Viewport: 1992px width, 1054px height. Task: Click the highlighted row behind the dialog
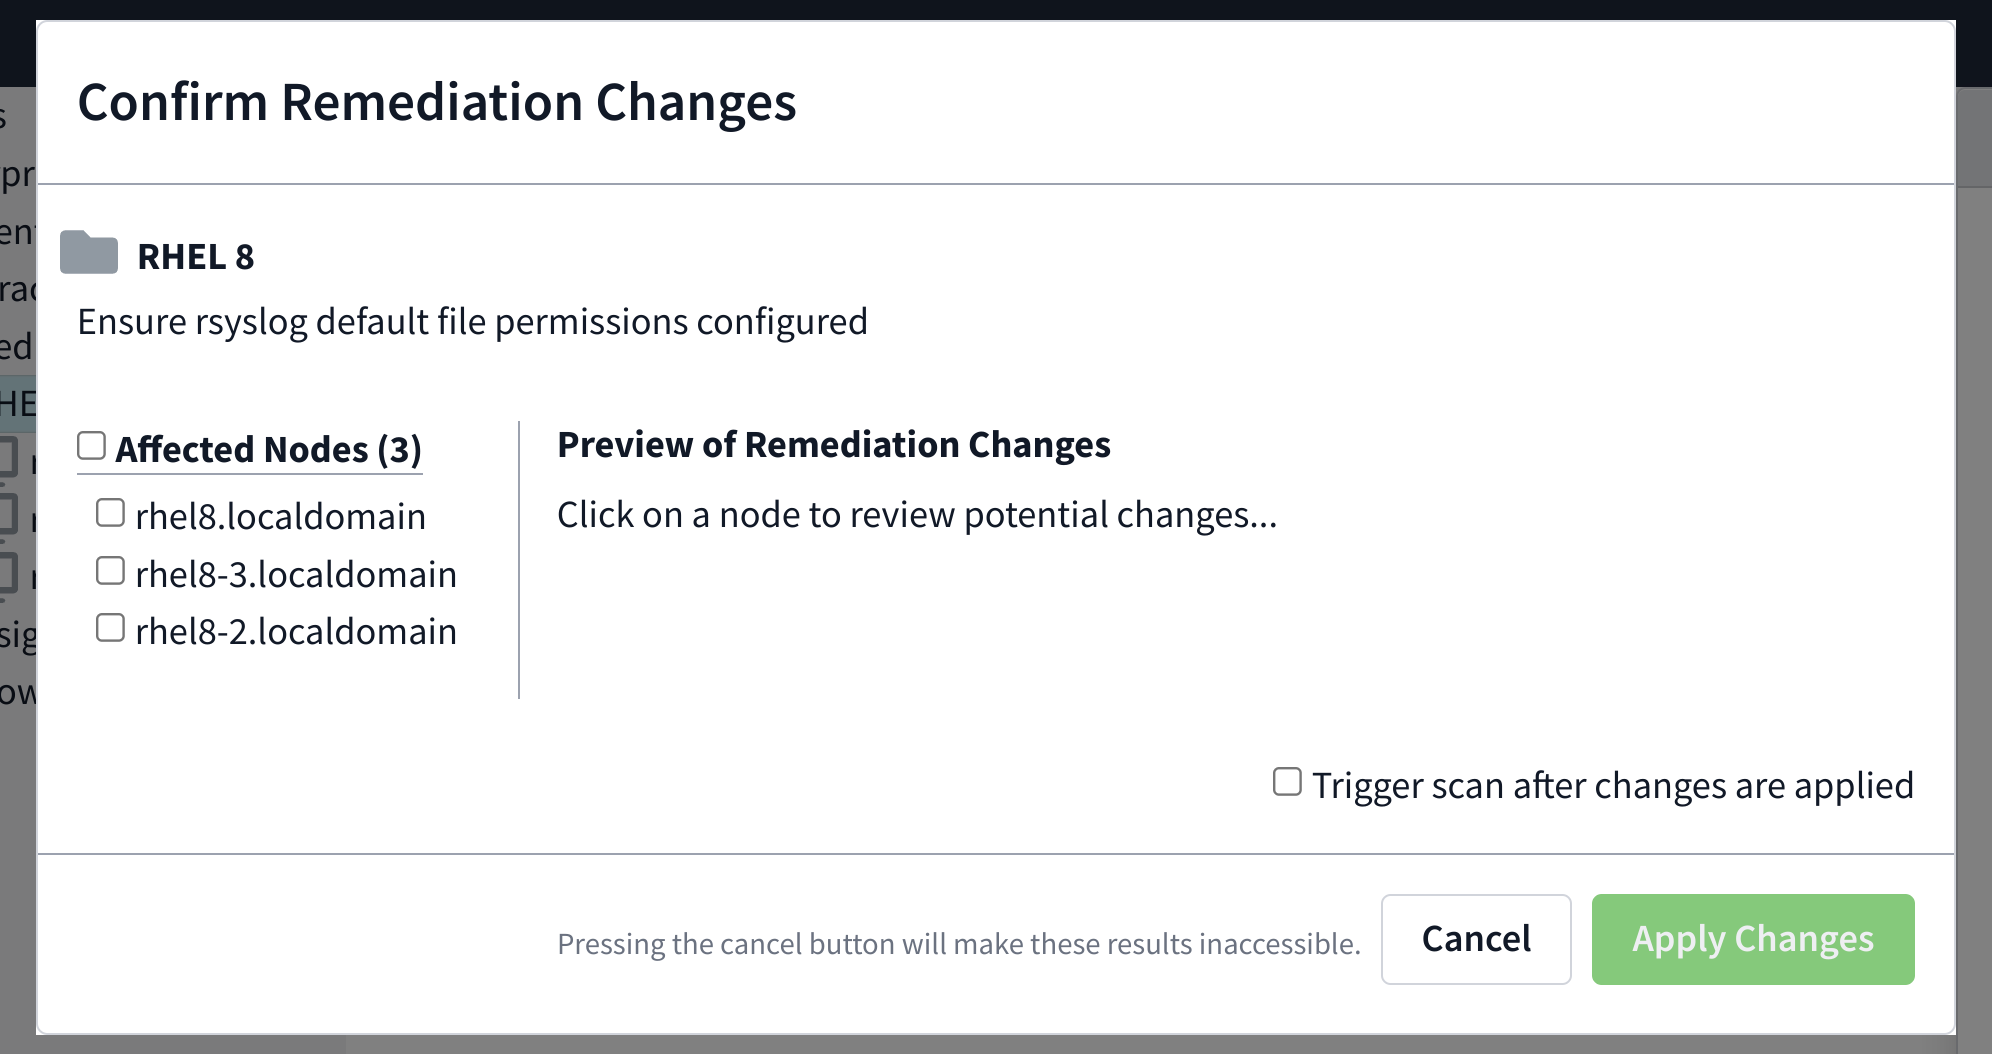tap(17, 404)
